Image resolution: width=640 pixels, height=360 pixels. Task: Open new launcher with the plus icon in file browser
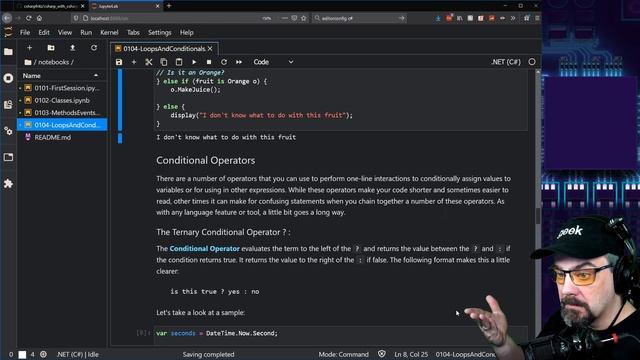(x=29, y=48)
